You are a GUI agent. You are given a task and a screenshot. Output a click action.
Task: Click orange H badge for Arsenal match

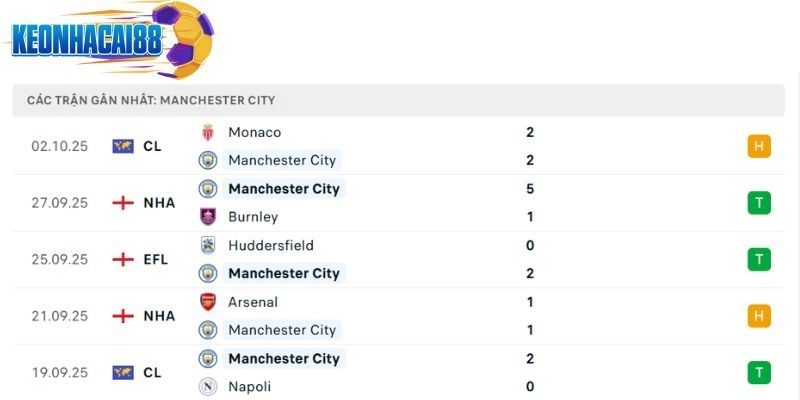pyautogui.click(x=759, y=316)
